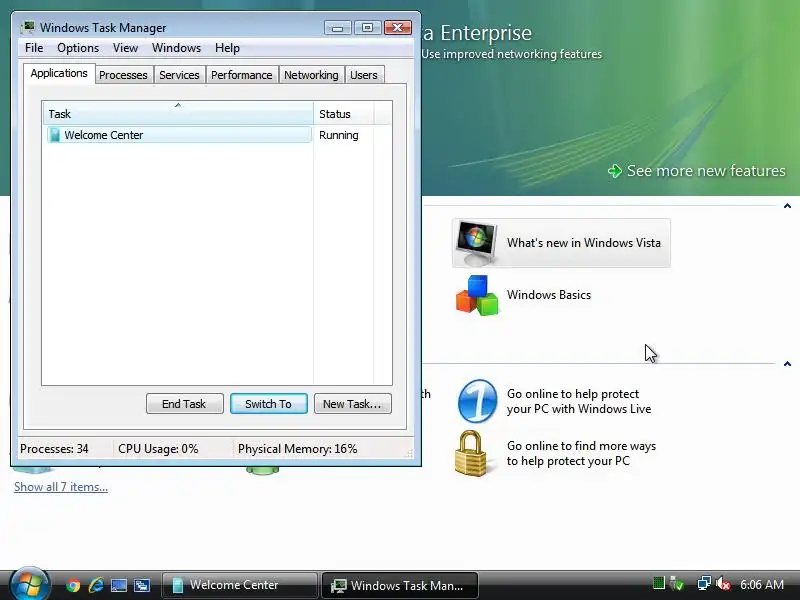
Task: Click the network connection tray icon
Action: click(704, 583)
